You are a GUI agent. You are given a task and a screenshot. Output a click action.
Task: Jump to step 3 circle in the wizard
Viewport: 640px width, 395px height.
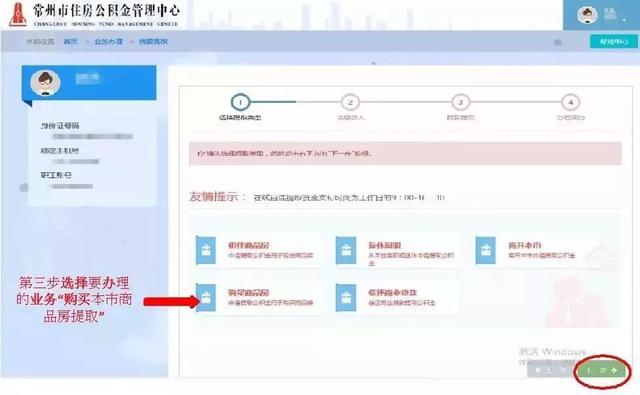coord(460,102)
